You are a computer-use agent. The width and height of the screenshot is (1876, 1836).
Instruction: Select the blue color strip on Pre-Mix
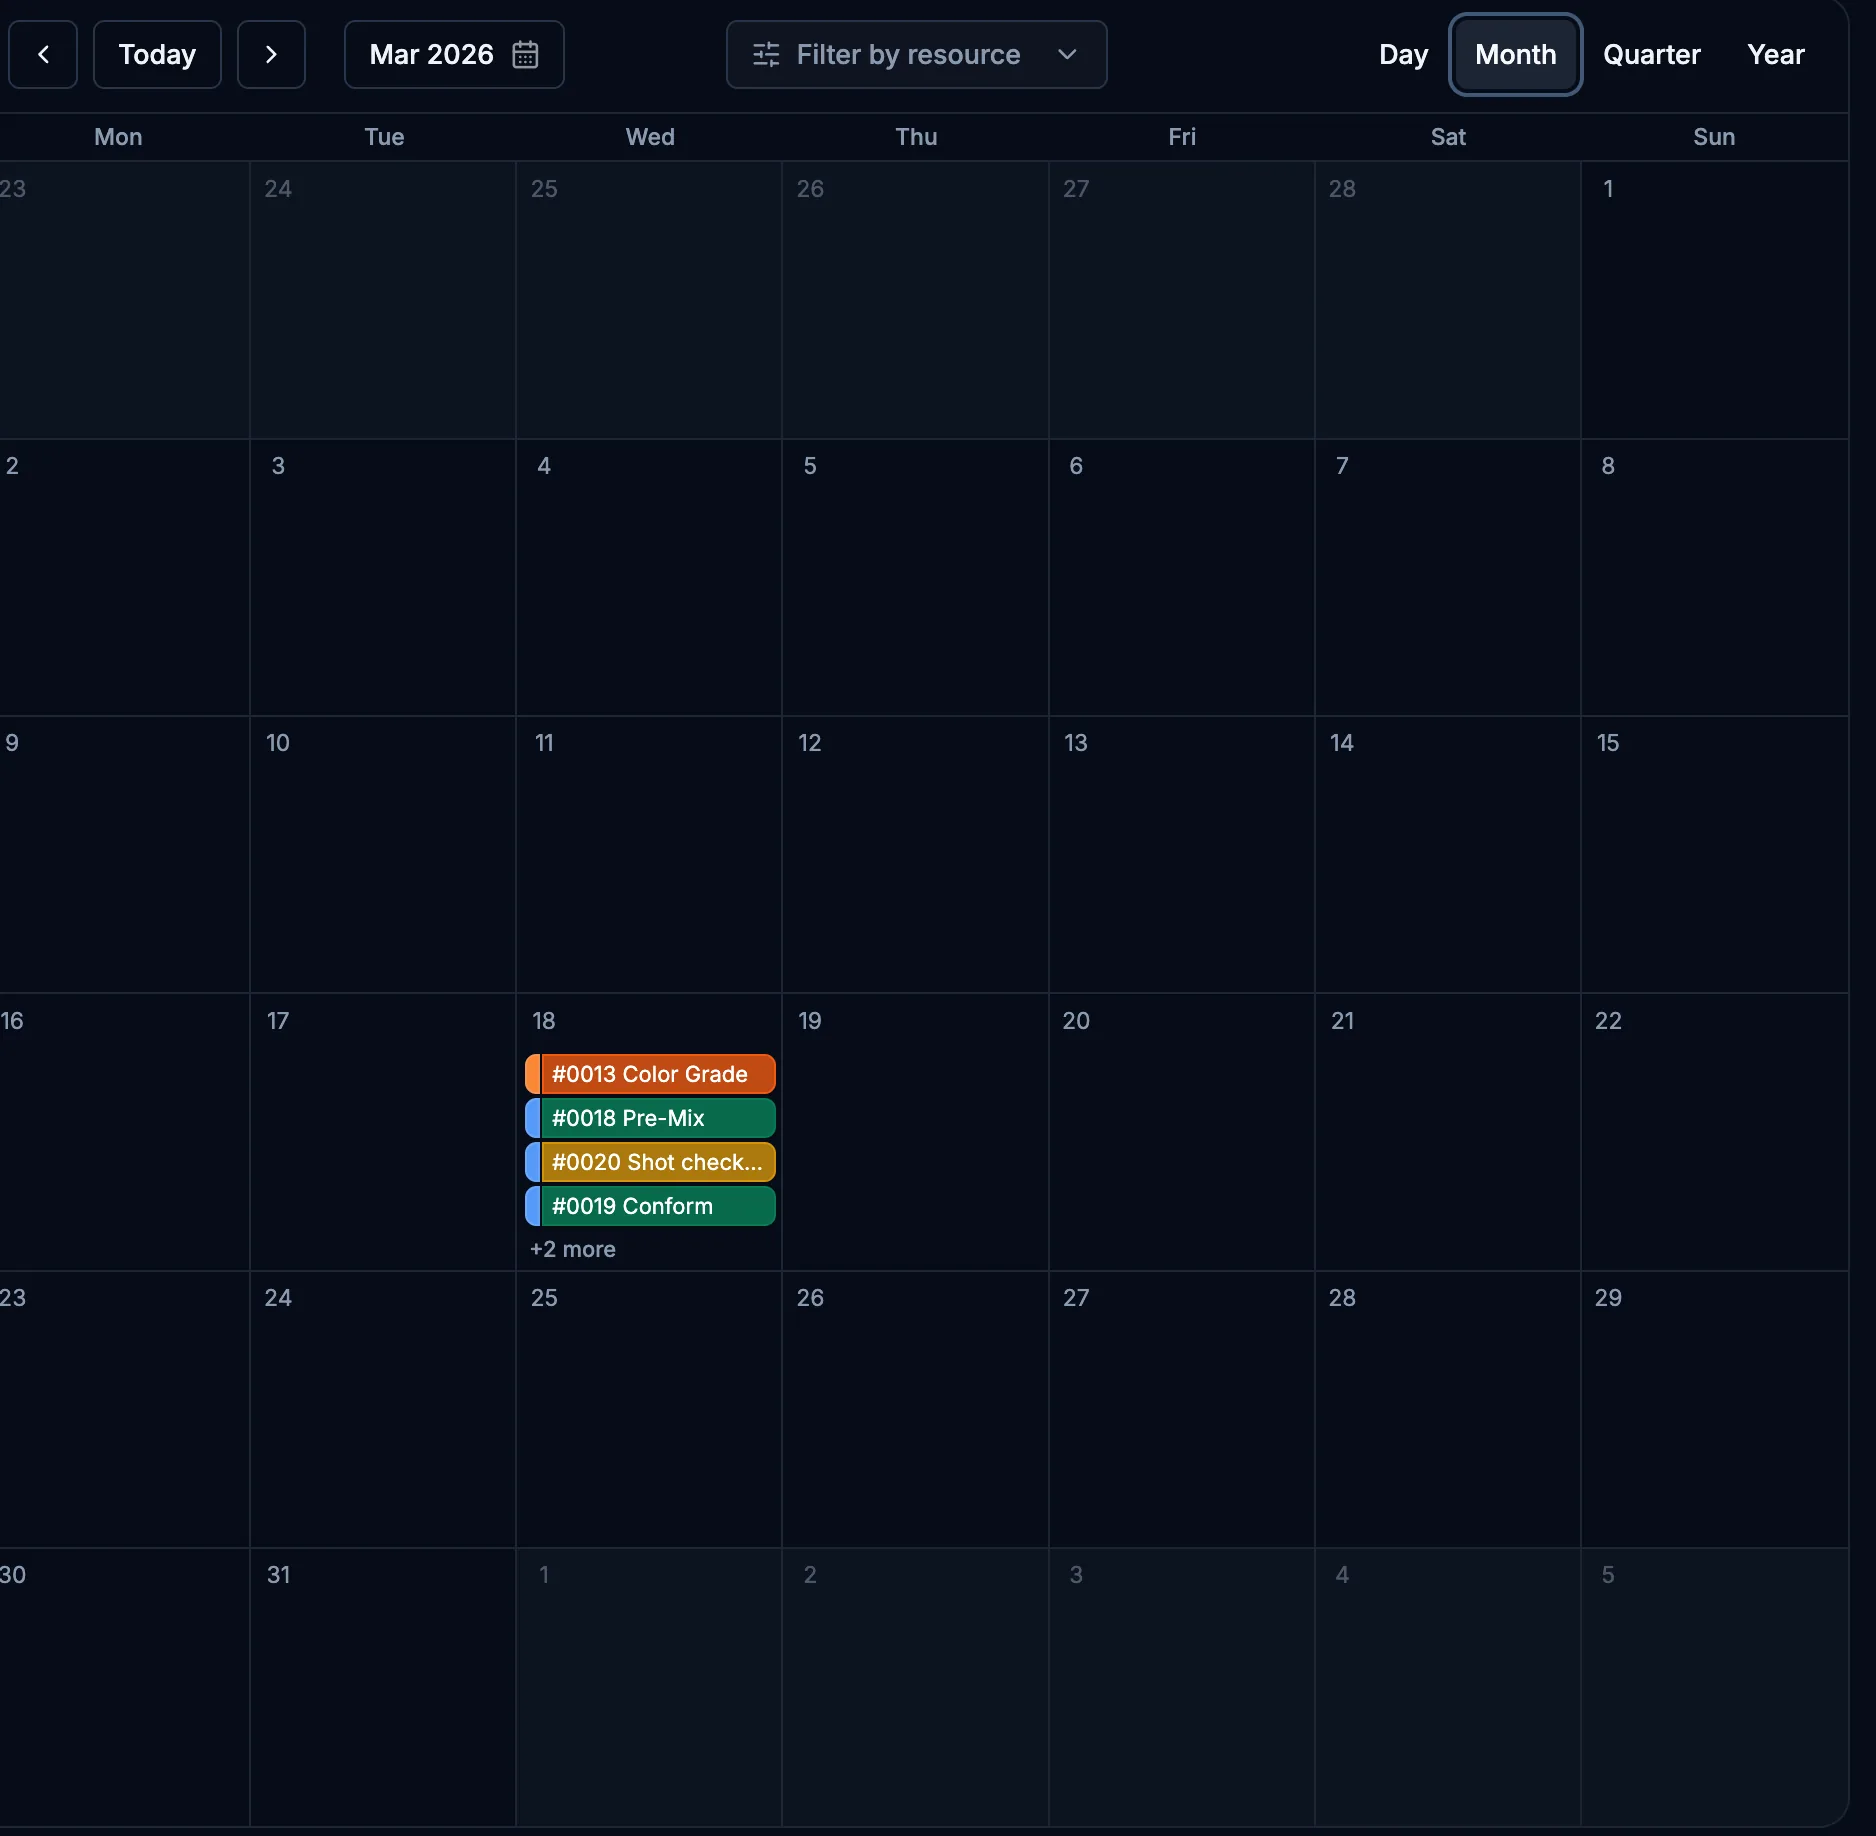tap(533, 1118)
